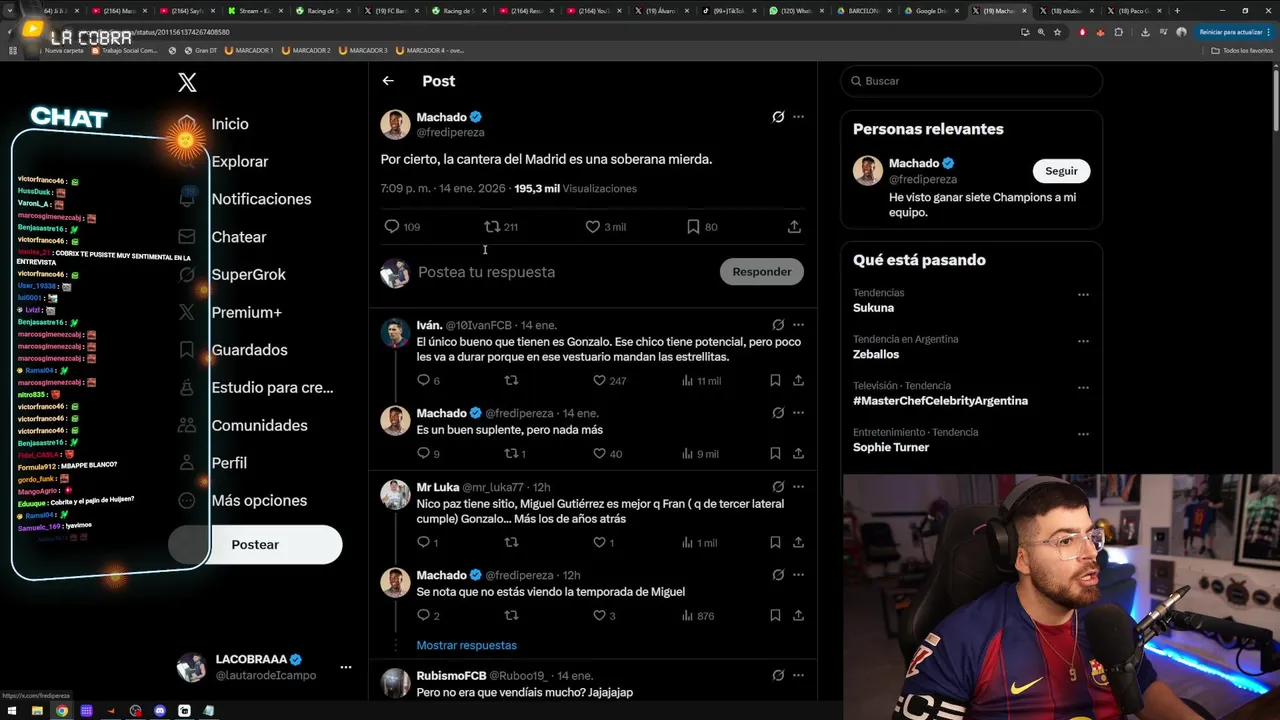Image resolution: width=1280 pixels, height=720 pixels.
Task: Click Mostrar respuestas link
Action: [x=466, y=645]
